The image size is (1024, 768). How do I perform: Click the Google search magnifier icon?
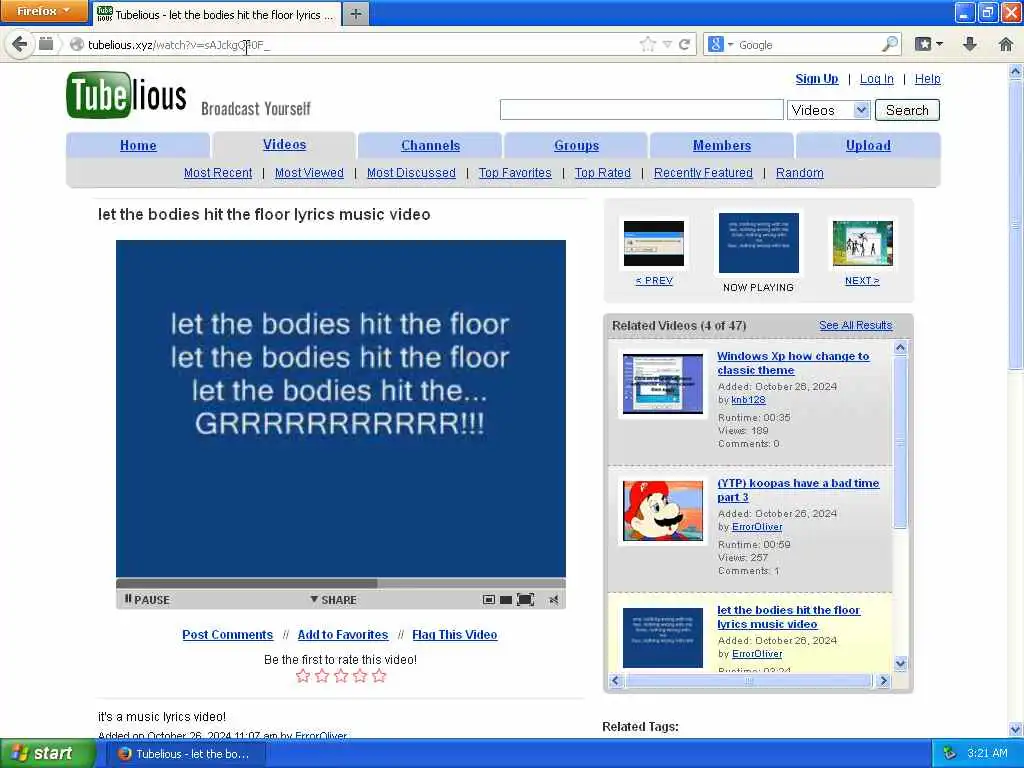[x=890, y=44]
